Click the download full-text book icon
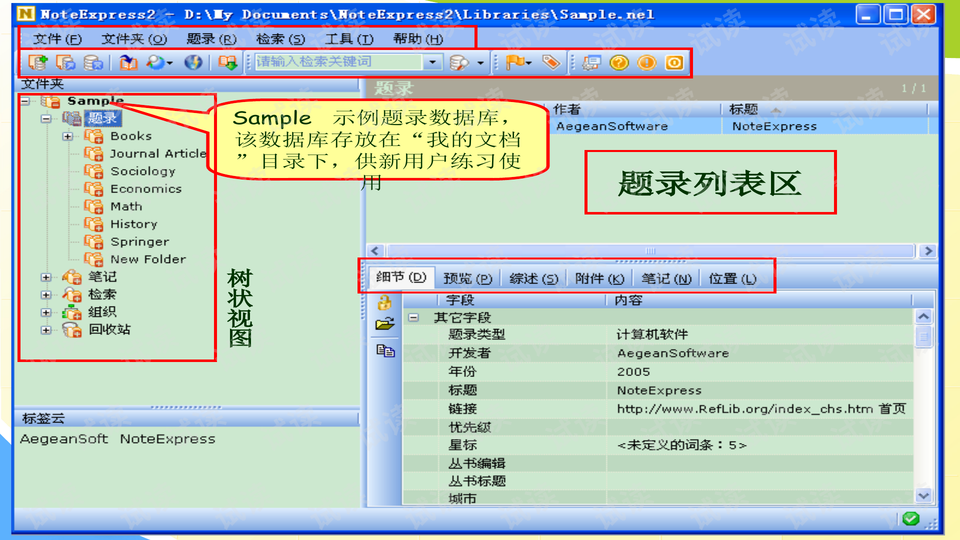Screen dimensions: 960x540 point(228,62)
